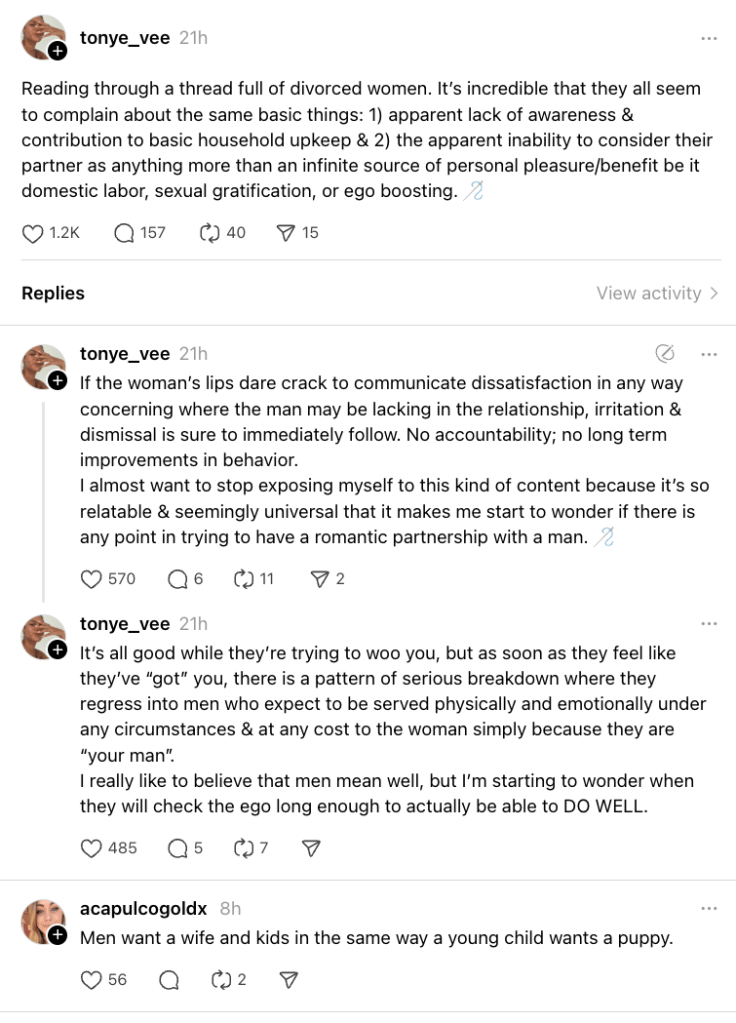Image resolution: width=736 pixels, height=1023 pixels.
Task: Share the main post with 15 shares
Action: [x=286, y=233]
